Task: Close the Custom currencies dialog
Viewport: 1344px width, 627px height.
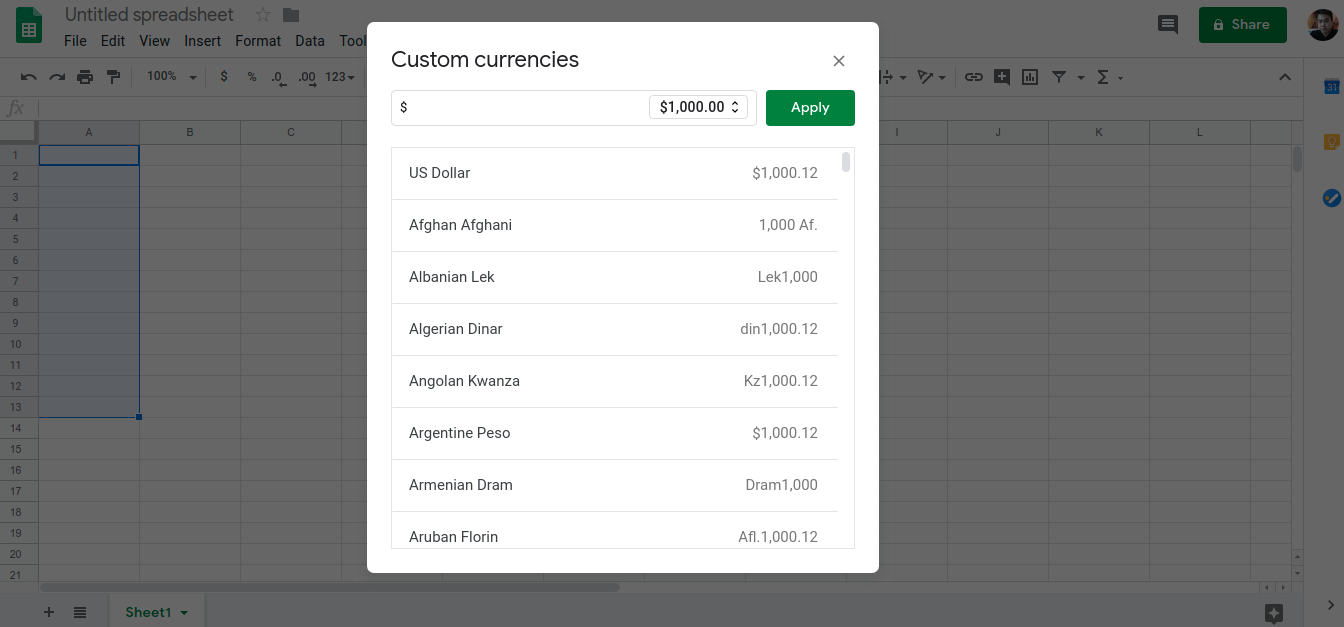Action: pos(839,61)
